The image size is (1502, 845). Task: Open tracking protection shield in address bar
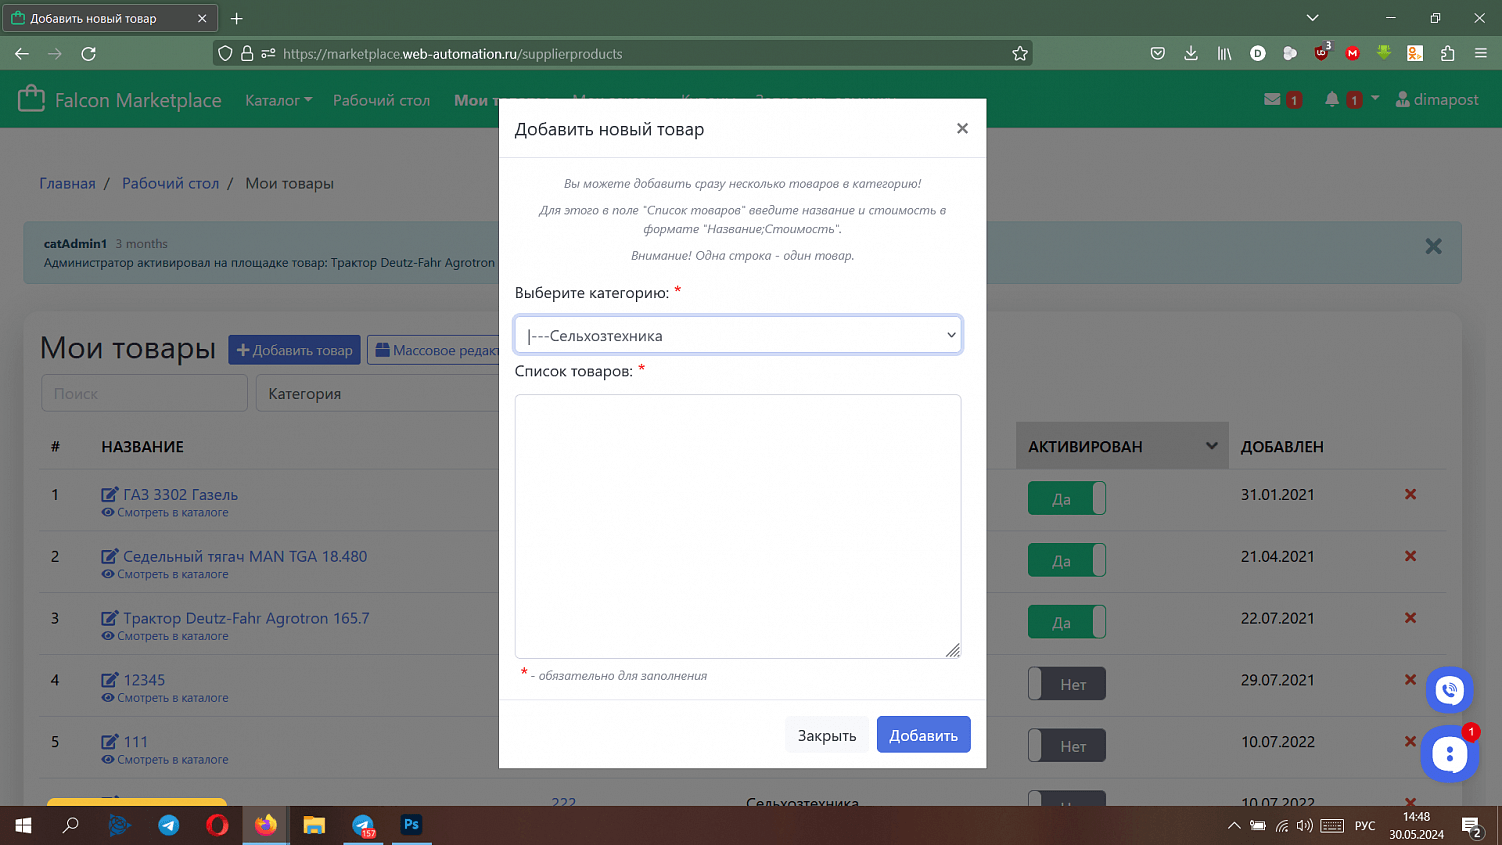tap(225, 54)
